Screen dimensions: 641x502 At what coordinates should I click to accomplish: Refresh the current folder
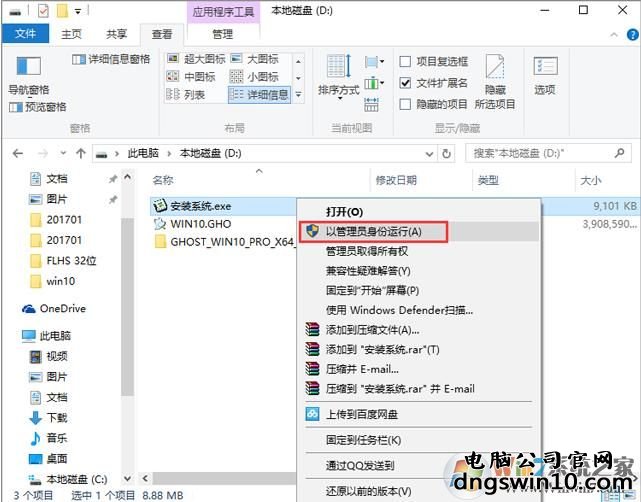446,154
